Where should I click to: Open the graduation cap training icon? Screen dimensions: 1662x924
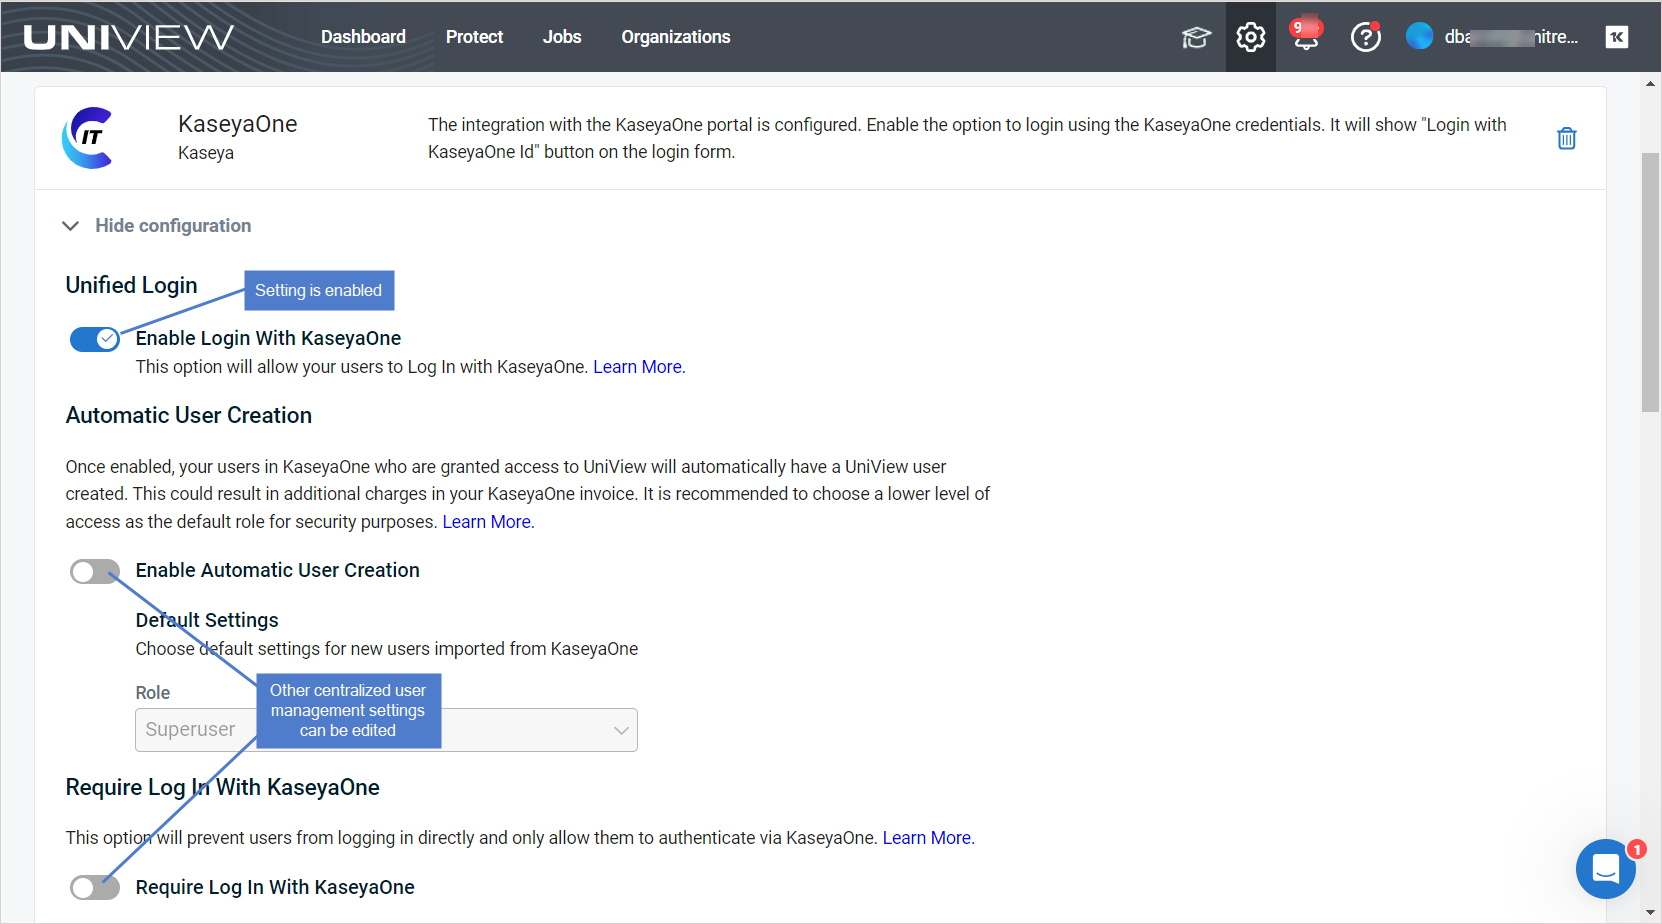pyautogui.click(x=1196, y=37)
